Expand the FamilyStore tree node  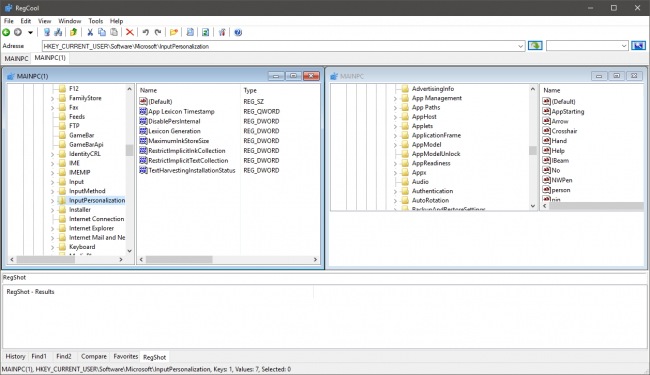[x=52, y=99]
